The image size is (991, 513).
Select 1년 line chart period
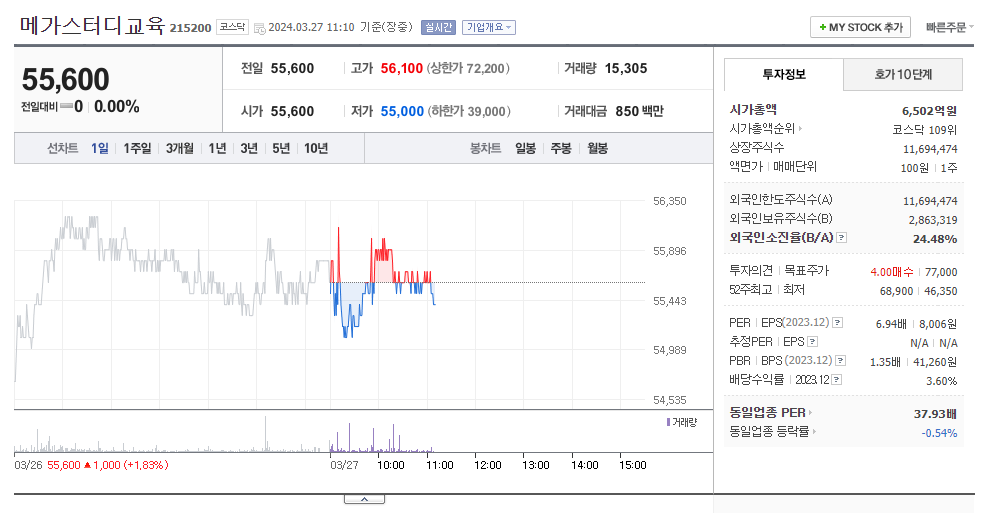click(217, 148)
